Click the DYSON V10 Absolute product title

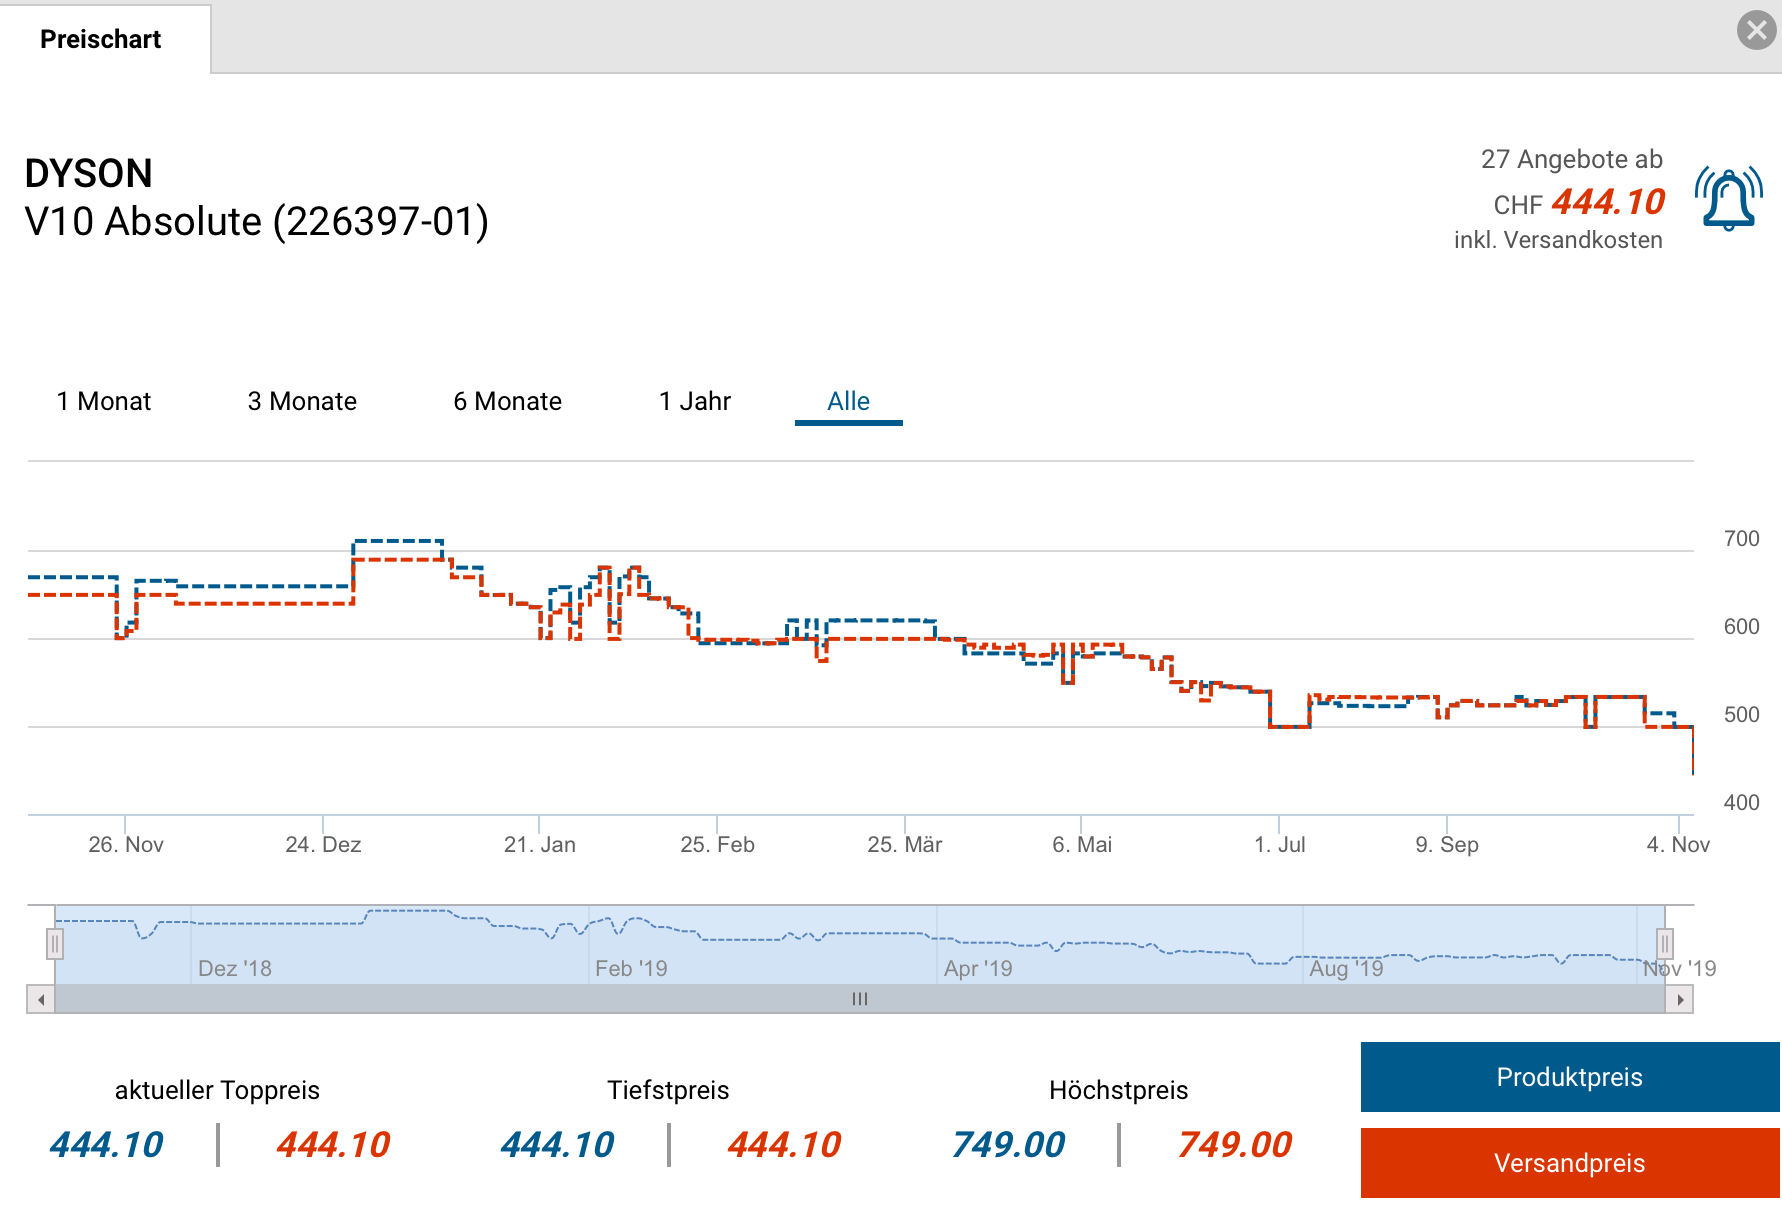coord(256,198)
